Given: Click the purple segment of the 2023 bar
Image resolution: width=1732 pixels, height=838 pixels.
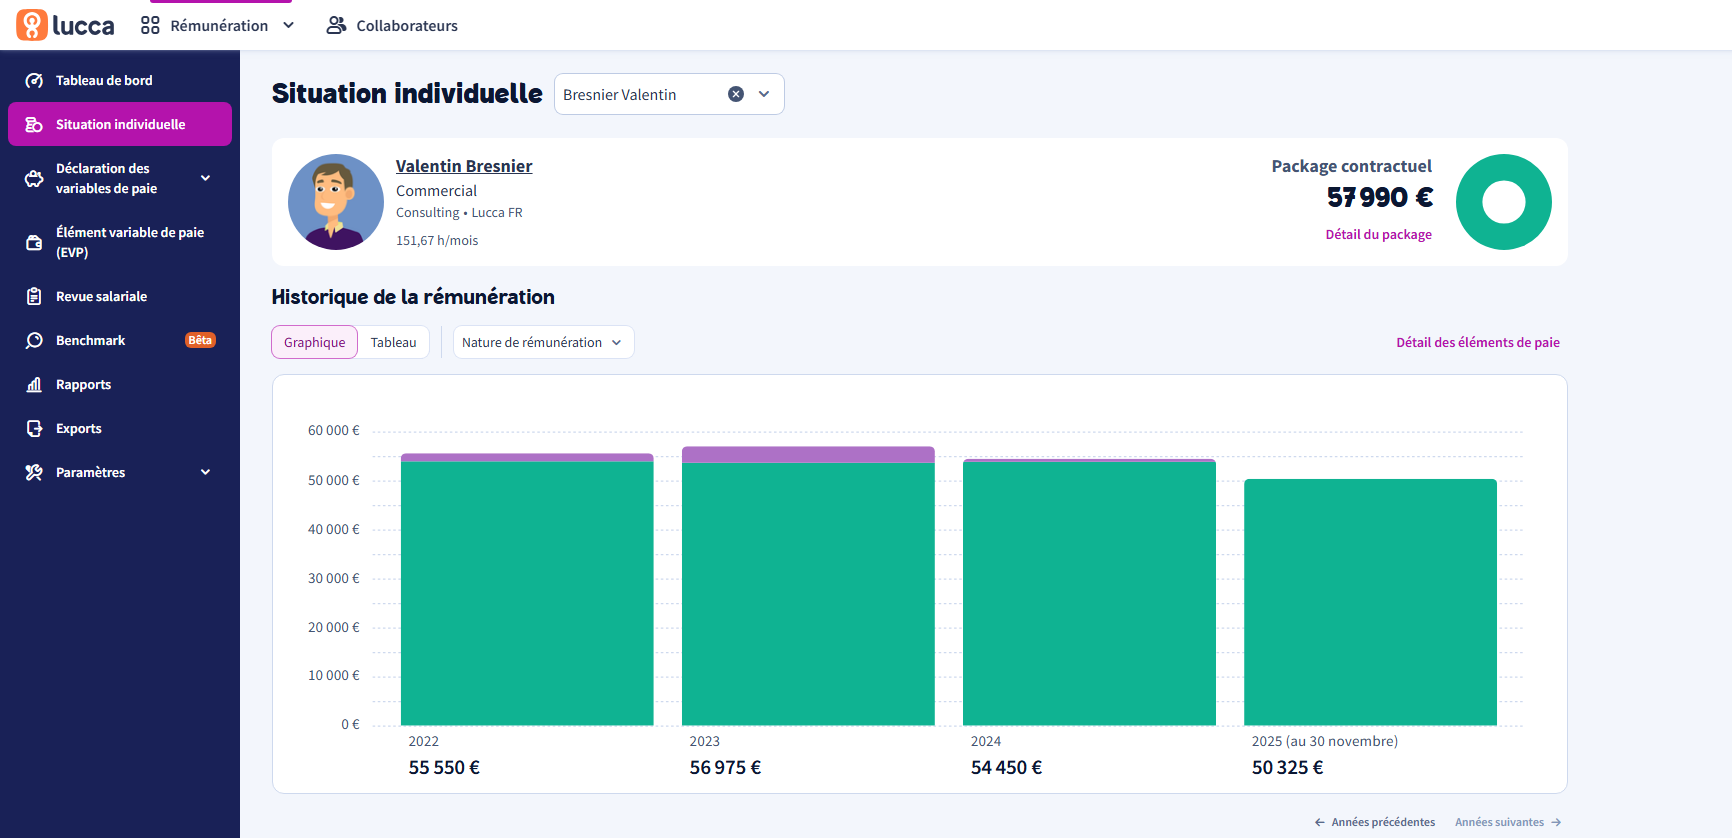Looking at the screenshot, I should [808, 455].
